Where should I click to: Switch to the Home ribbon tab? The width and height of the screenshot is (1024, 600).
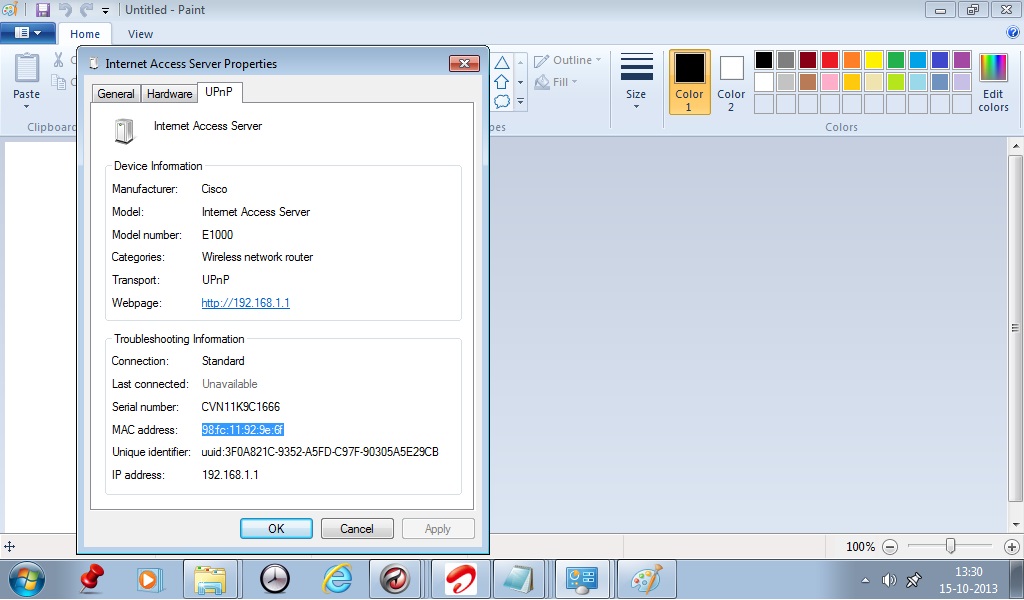pyautogui.click(x=85, y=34)
